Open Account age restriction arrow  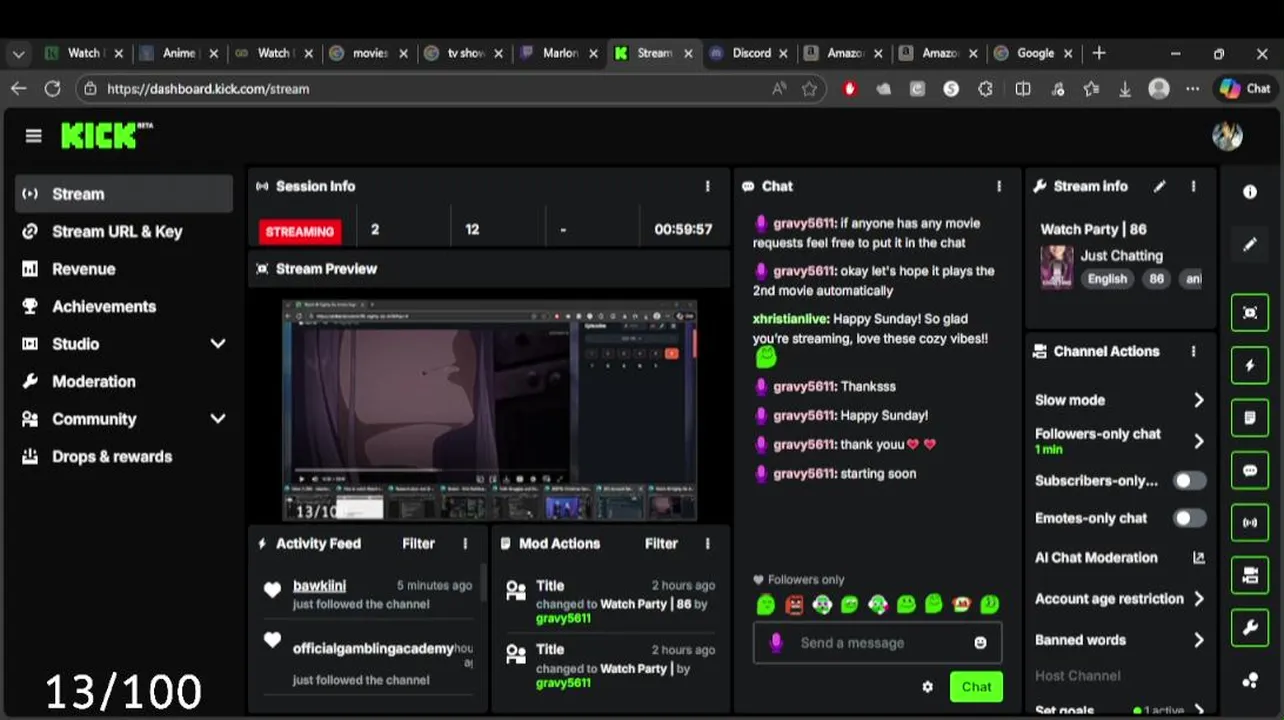point(1198,599)
